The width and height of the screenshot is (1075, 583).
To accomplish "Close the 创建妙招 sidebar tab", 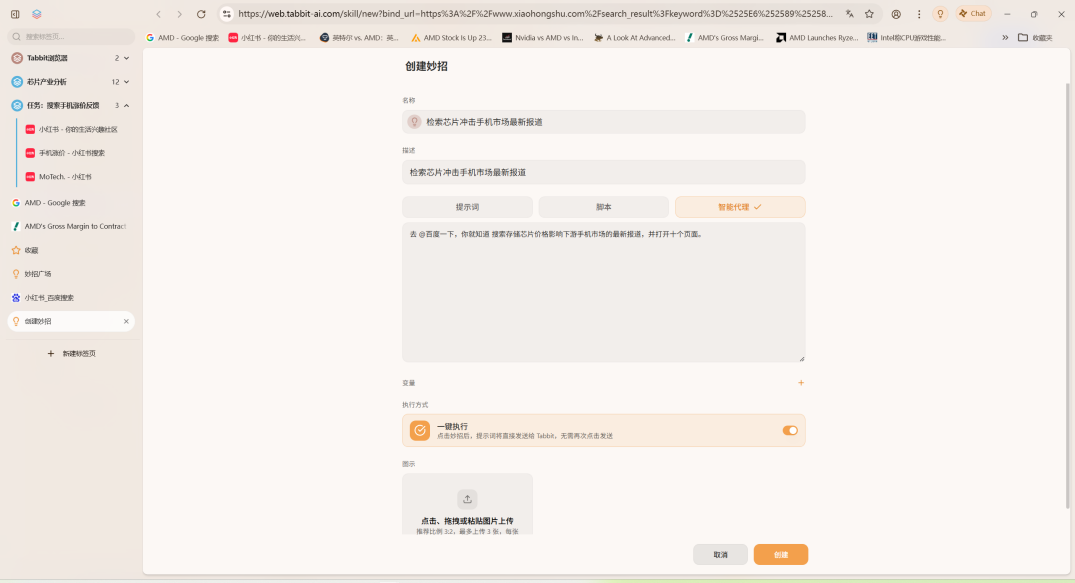I will pos(126,321).
